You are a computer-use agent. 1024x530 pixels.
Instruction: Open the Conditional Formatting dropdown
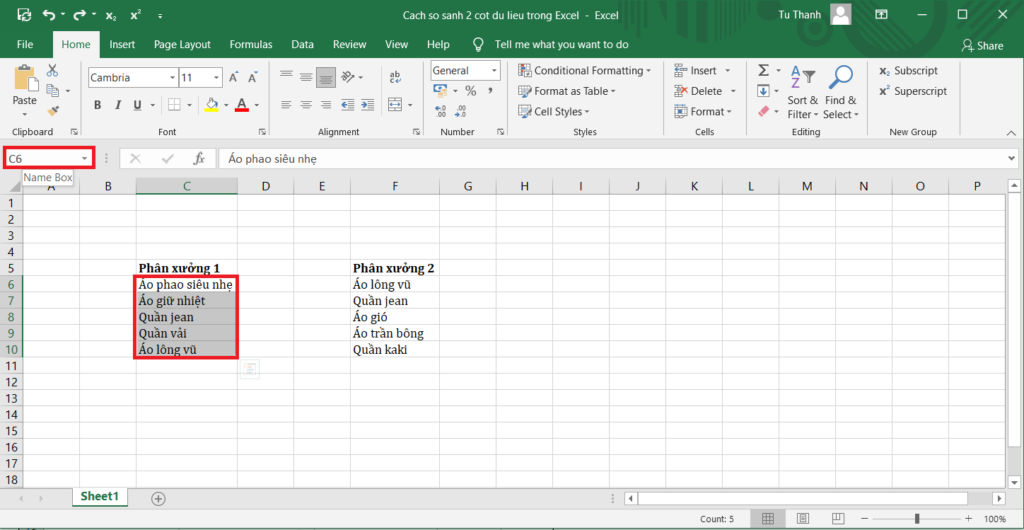click(x=584, y=71)
